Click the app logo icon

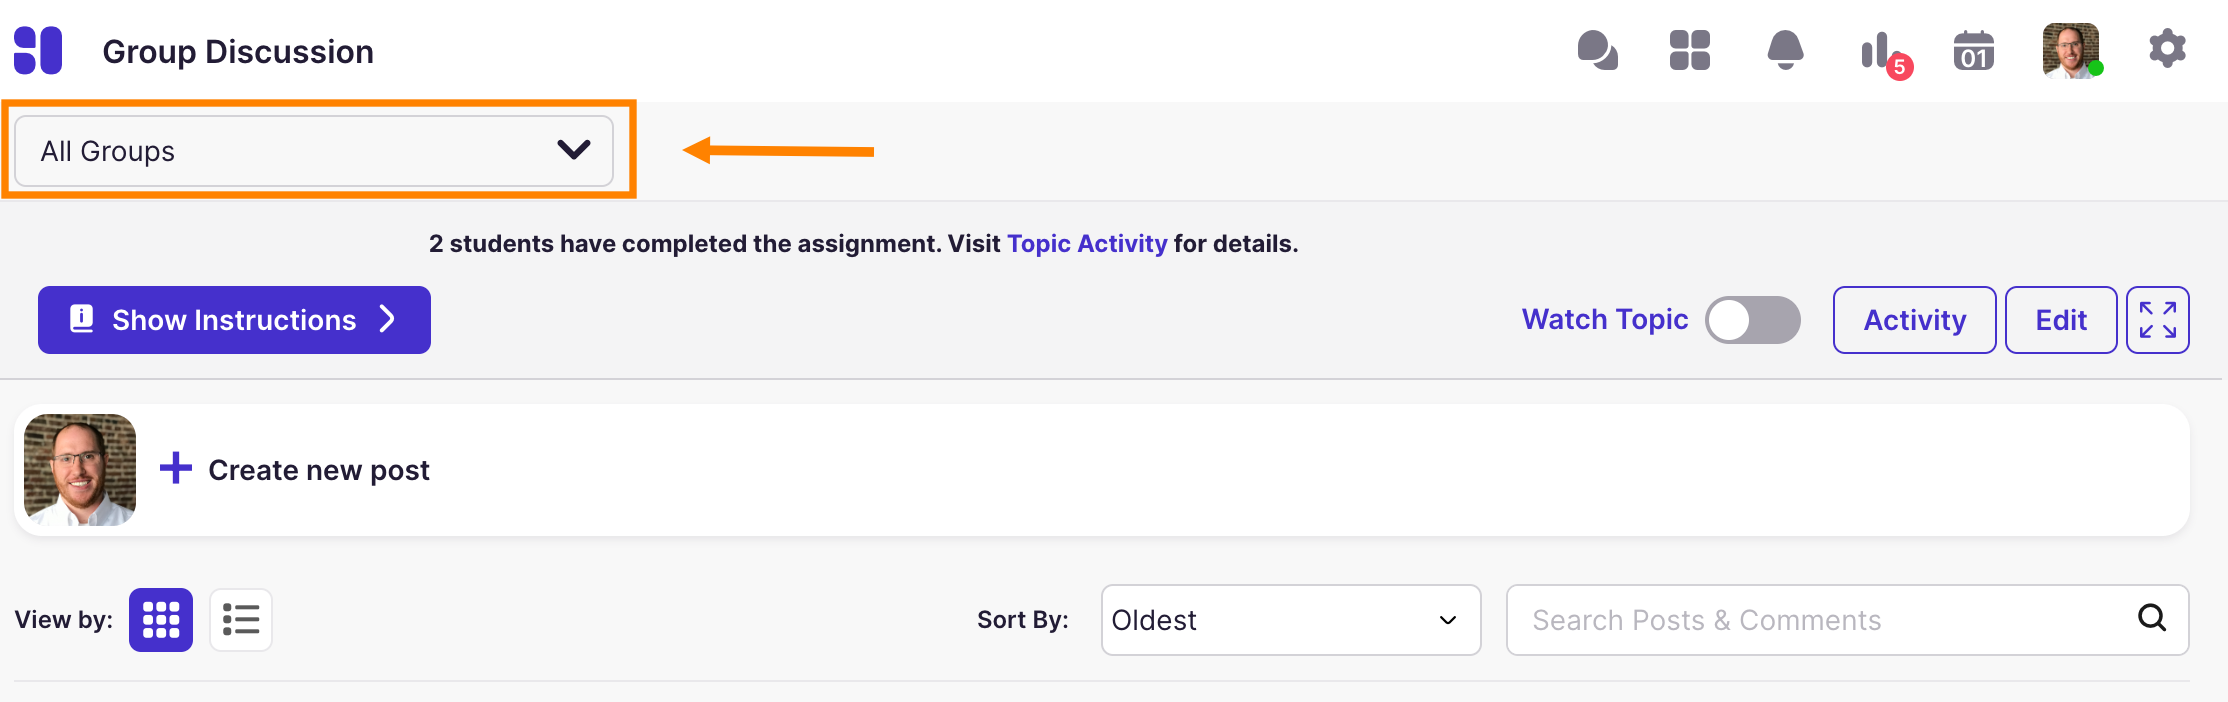click(x=38, y=50)
